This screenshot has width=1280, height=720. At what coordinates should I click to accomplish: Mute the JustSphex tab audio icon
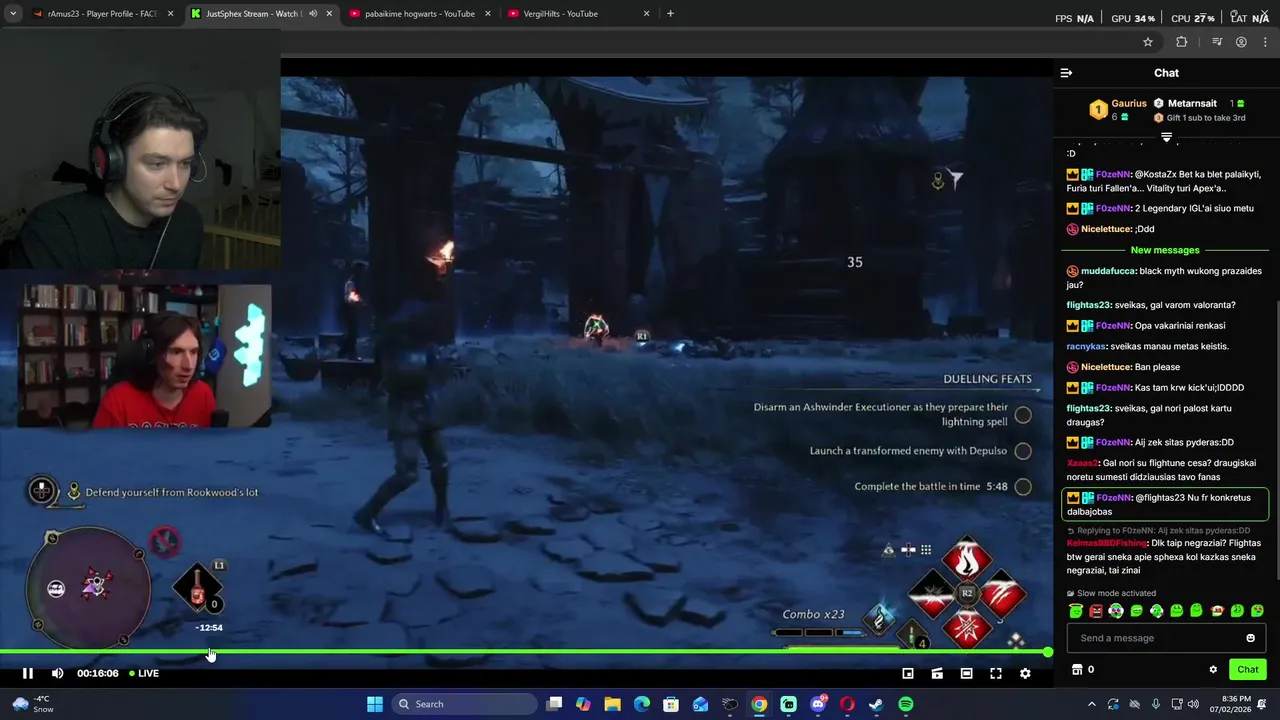coord(313,14)
